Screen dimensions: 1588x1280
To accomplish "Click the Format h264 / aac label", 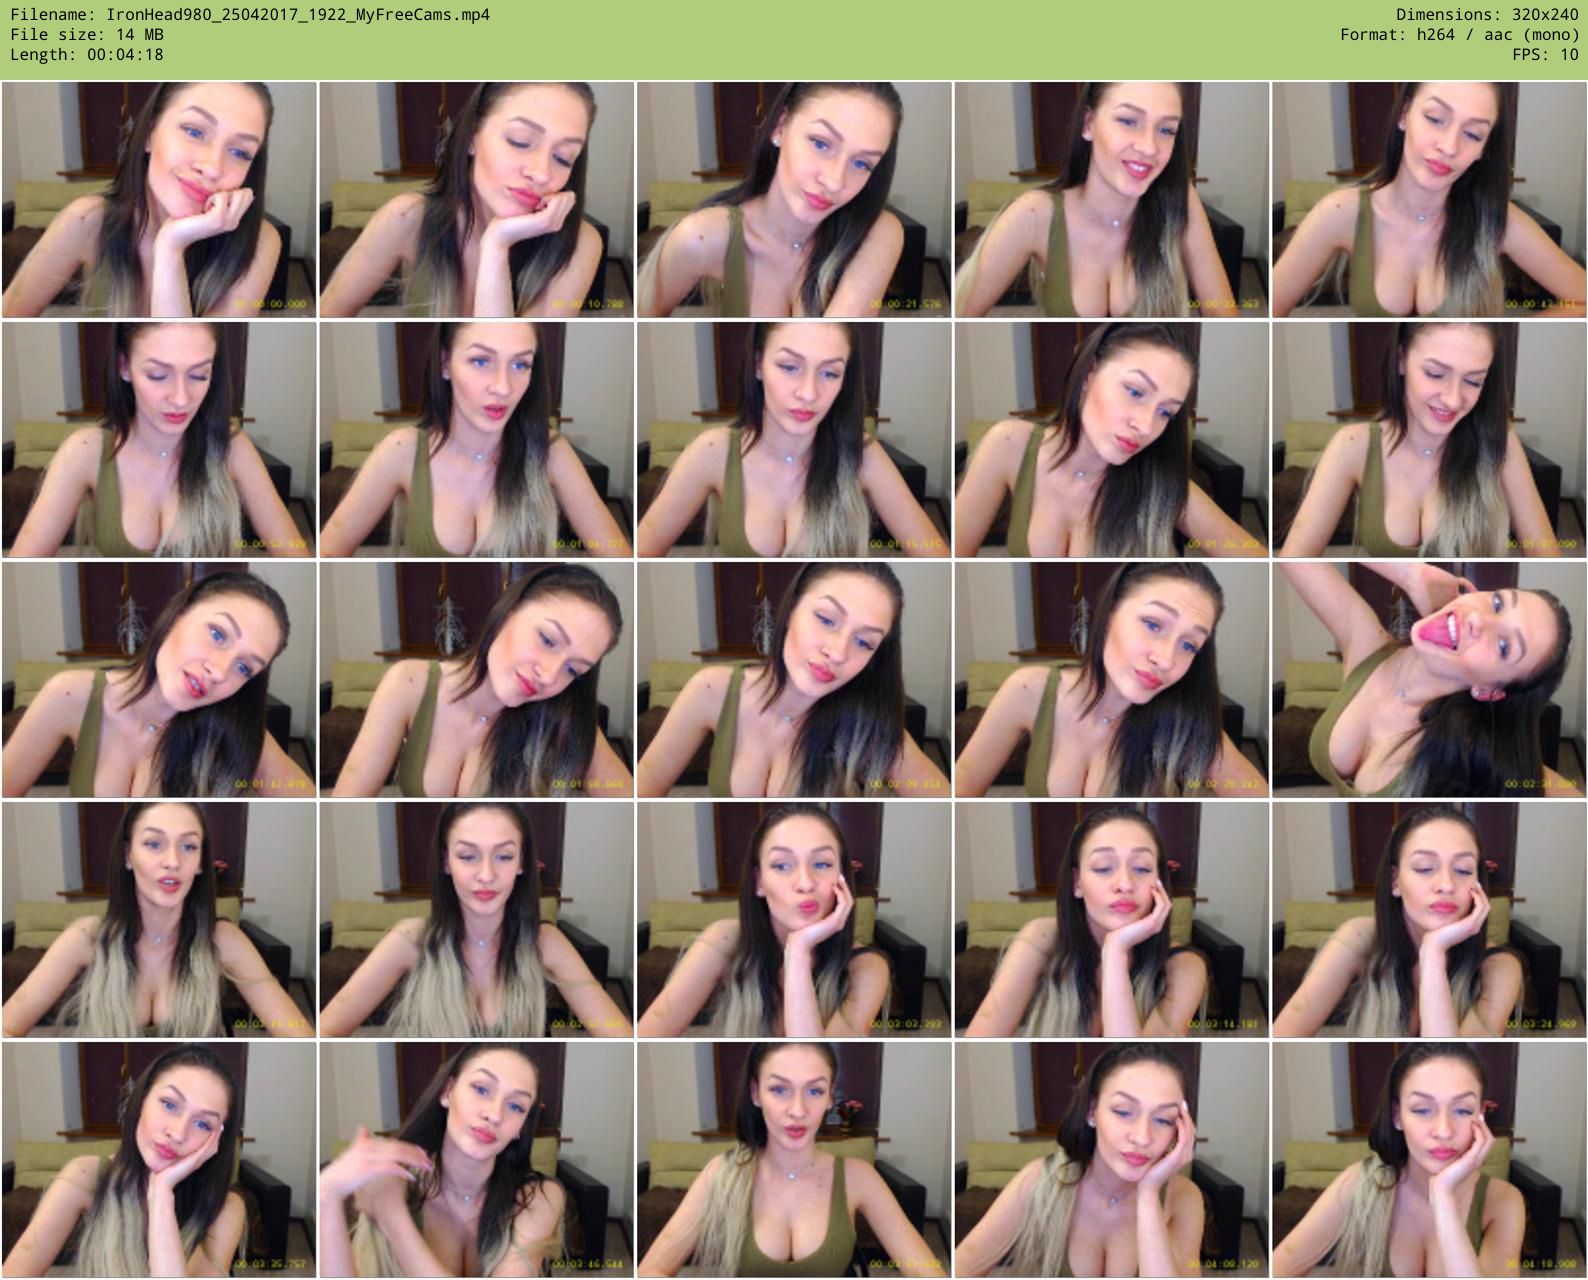I will coord(1459,35).
